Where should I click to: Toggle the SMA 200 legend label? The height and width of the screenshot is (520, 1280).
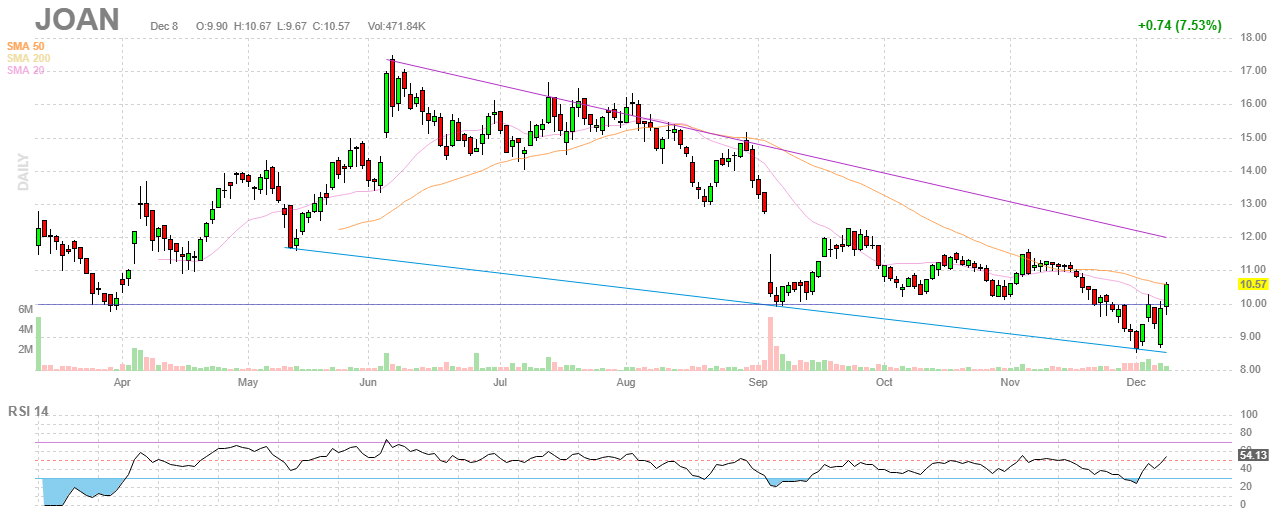point(28,58)
